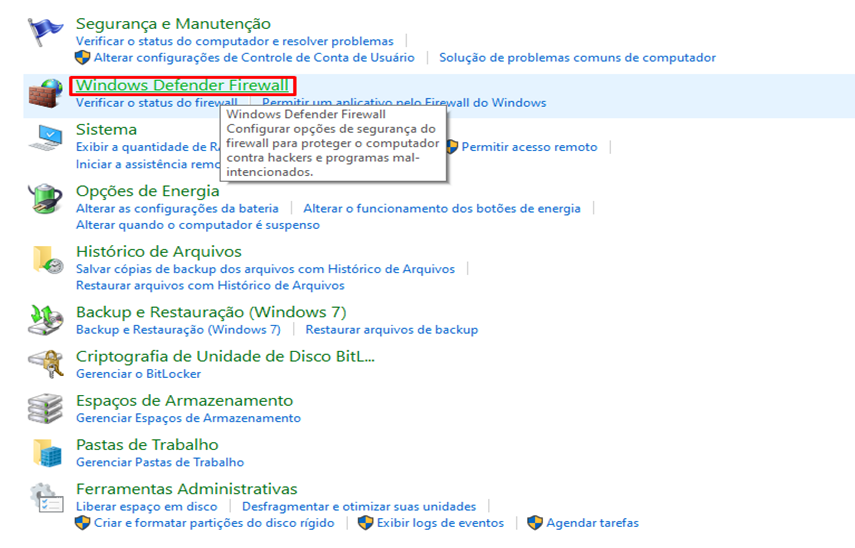Click the BitLocker drive lock icon
Screen dimensions: 855x548
coord(46,364)
